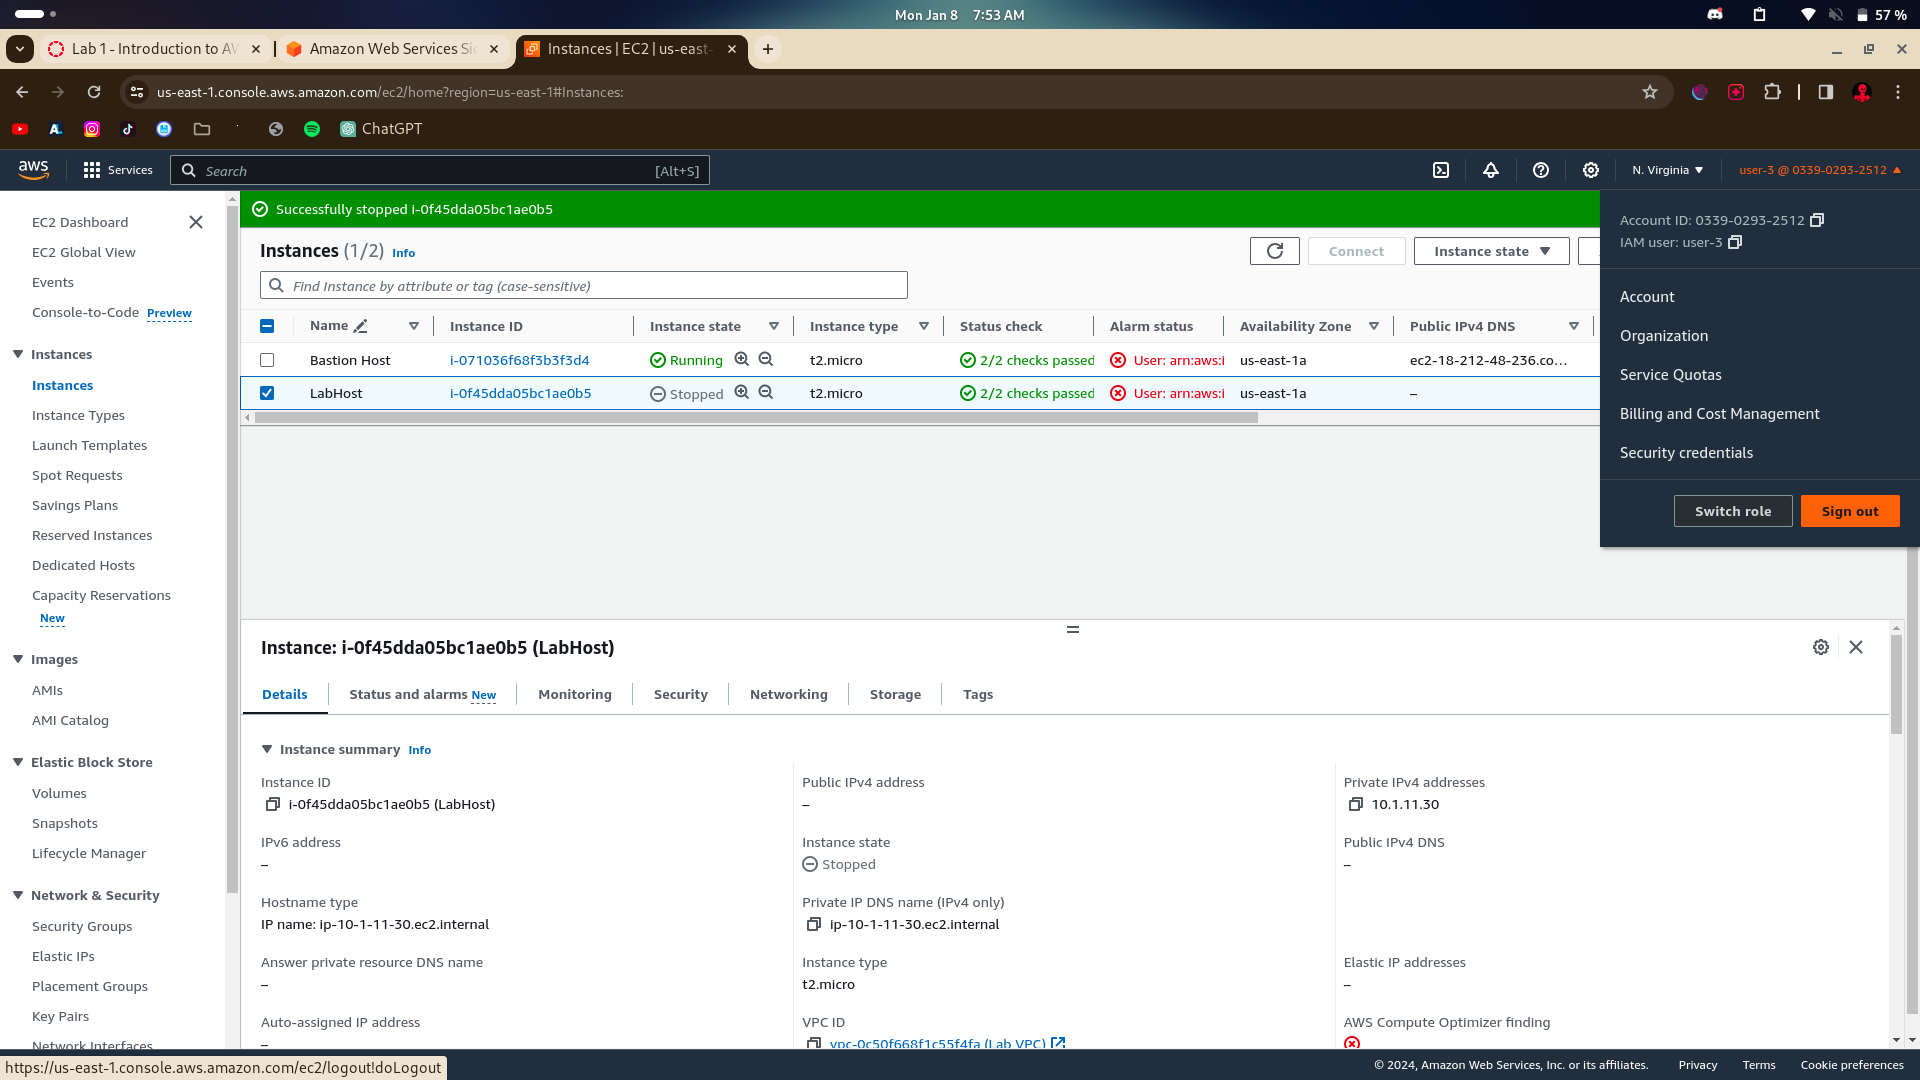Select the Bastion Host checkbox
The width and height of the screenshot is (1920, 1080).
pos(267,360)
